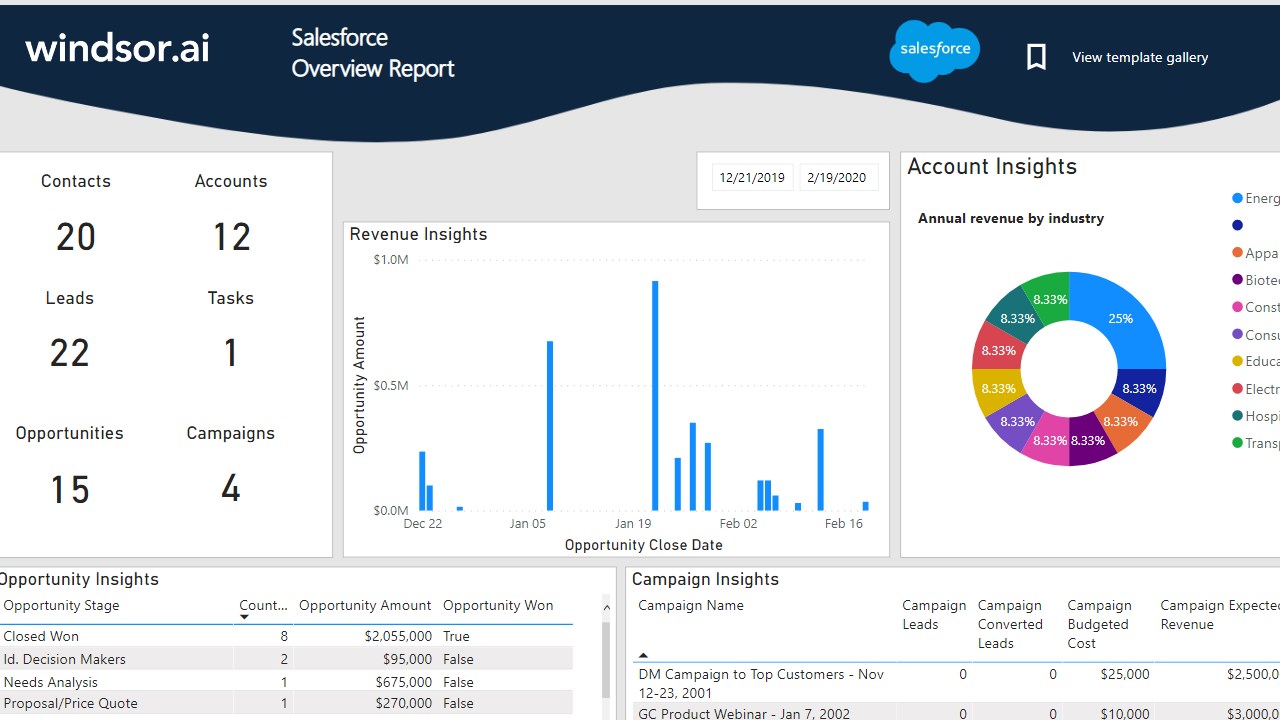Click the Opportunity Insights table scrollbar
Viewport: 1280px width, 720px height.
pos(606,660)
